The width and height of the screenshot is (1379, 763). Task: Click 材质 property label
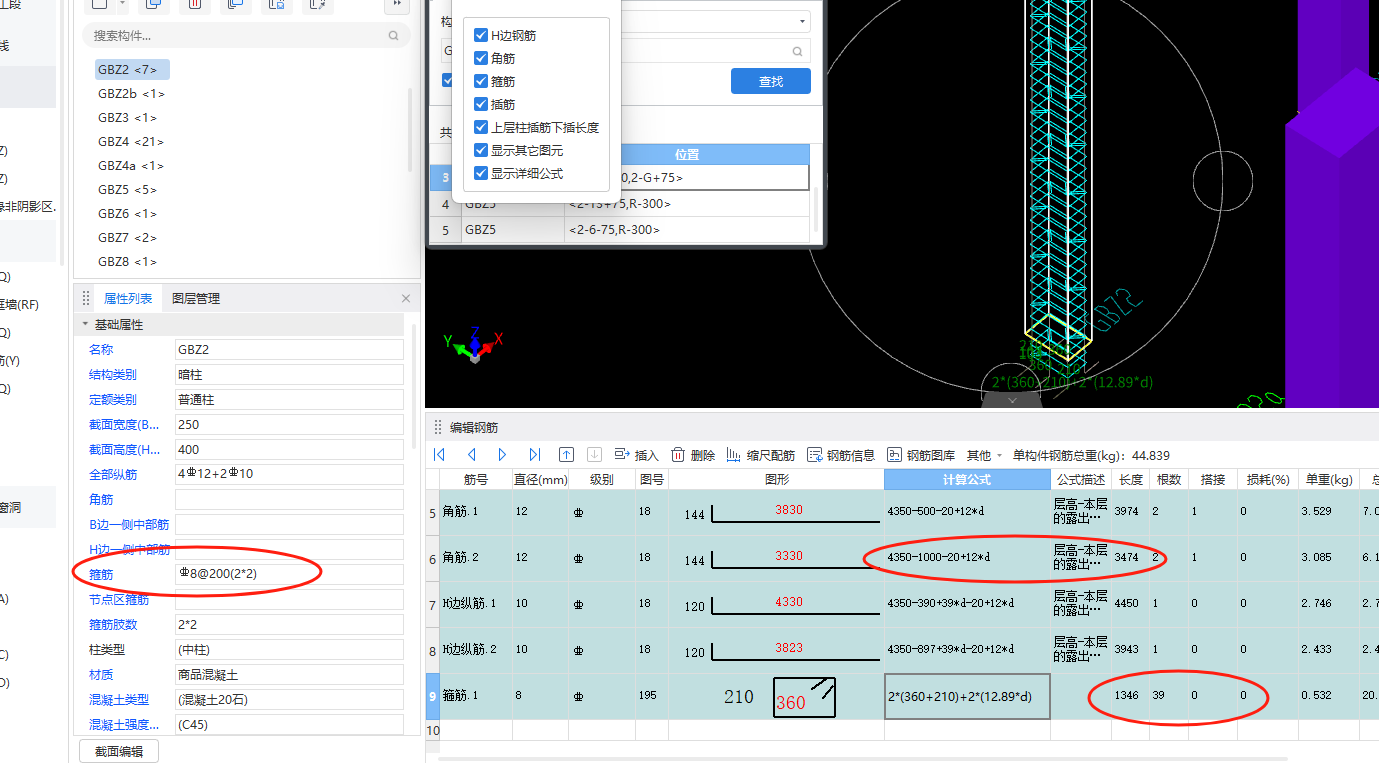(x=101, y=674)
